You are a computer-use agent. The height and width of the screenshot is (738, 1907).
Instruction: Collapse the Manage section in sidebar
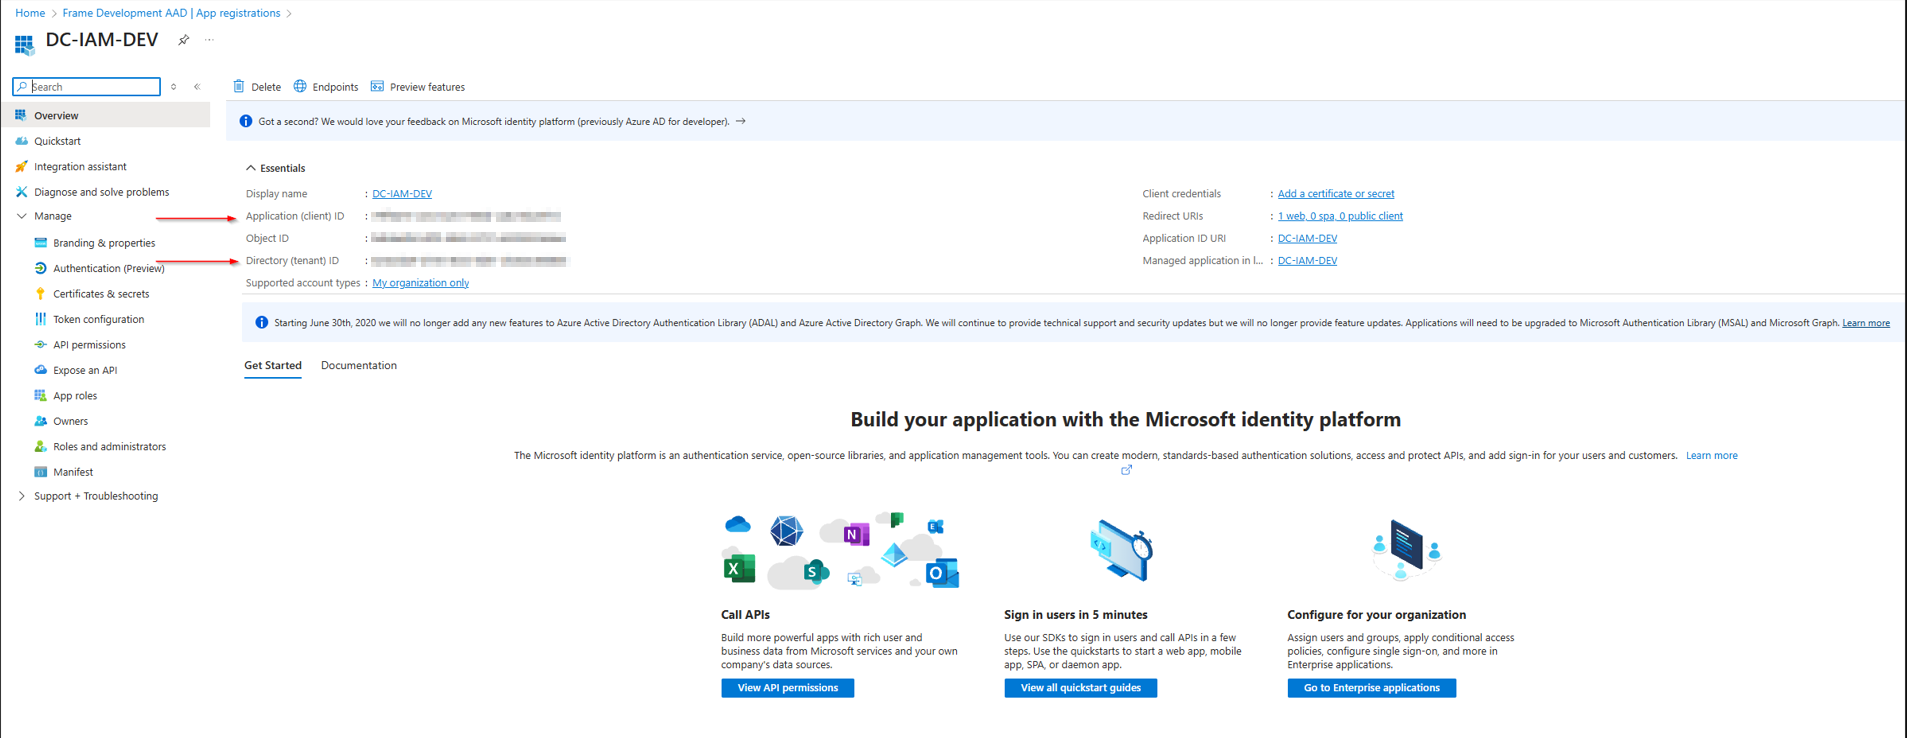22,216
